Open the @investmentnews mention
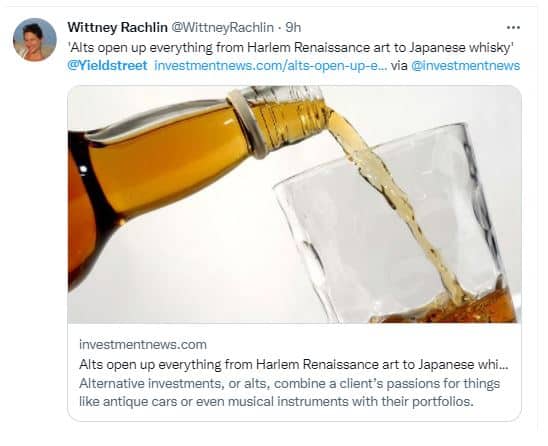This screenshot has height=446, width=548. (x=466, y=66)
